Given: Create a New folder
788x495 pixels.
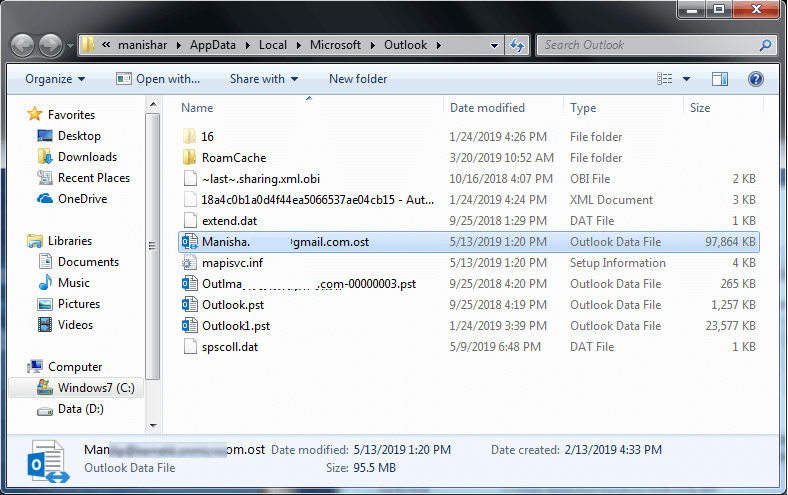Looking at the screenshot, I should (x=358, y=79).
